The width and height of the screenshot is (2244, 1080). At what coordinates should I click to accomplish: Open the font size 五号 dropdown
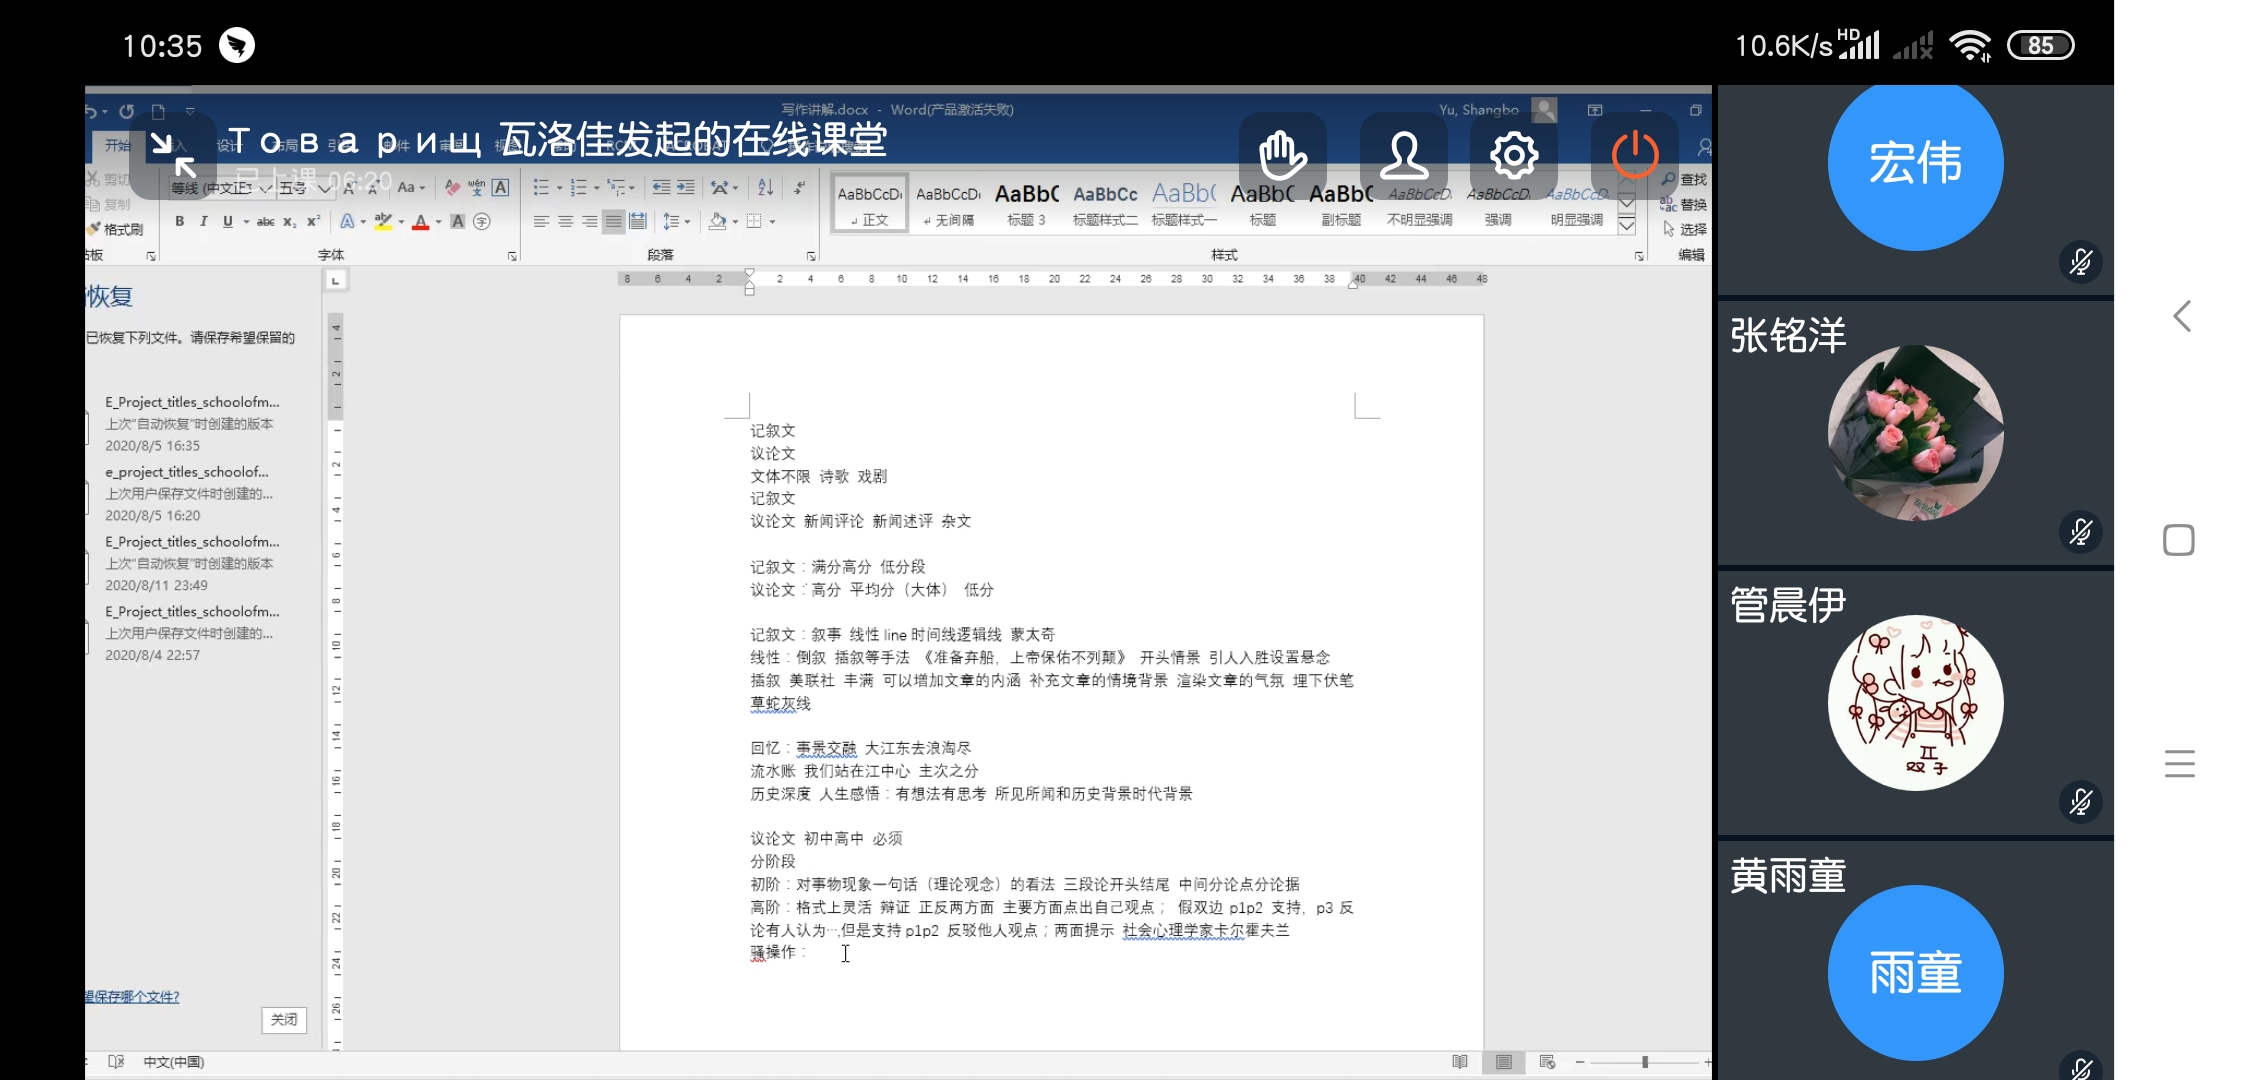pyautogui.click(x=324, y=188)
